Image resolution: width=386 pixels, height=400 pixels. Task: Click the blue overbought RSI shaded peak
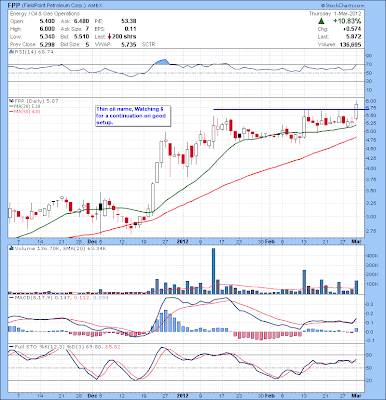tap(163, 62)
